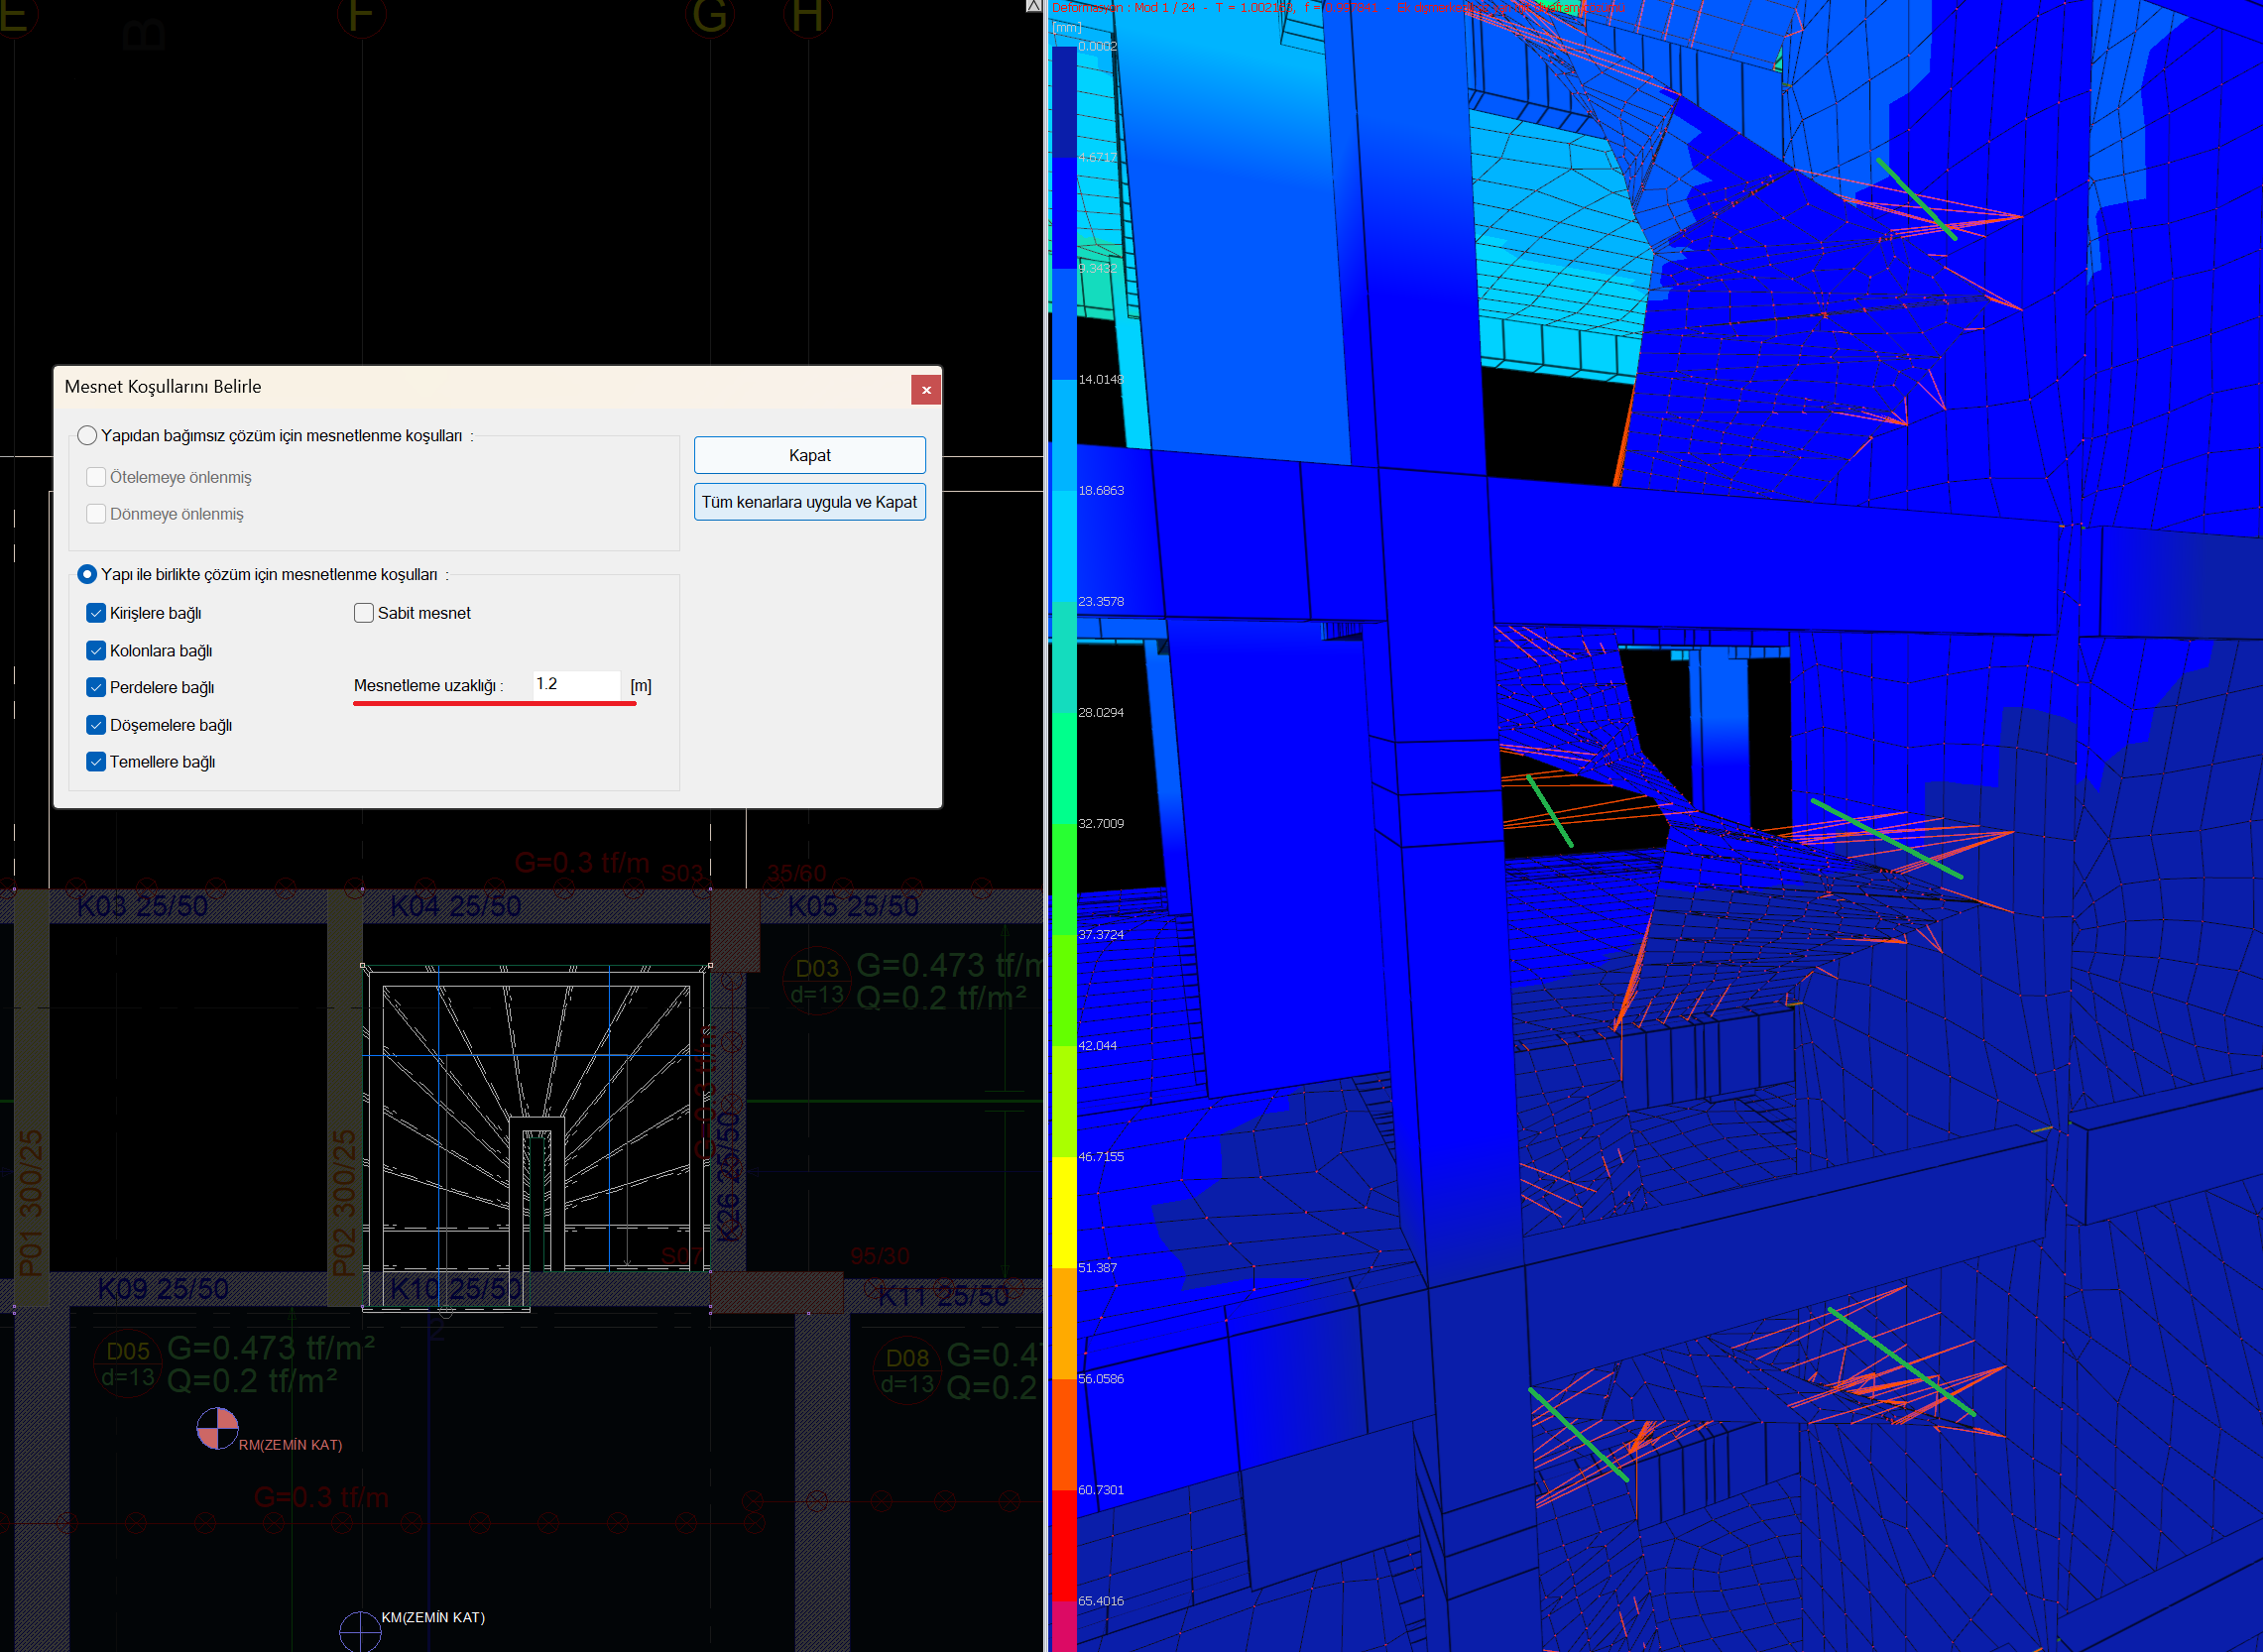
Task: Select Yapı ile birlikte çözüm radio button
Action: point(87,574)
